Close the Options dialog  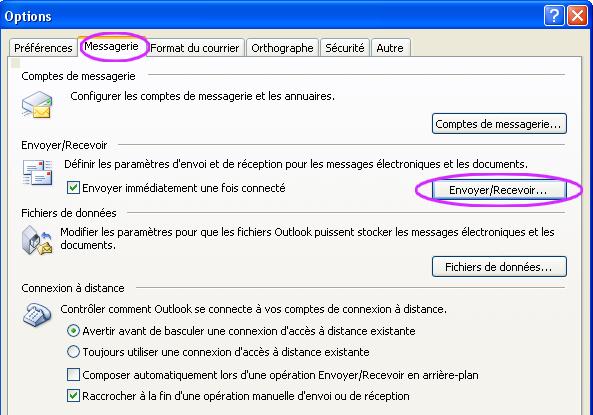577,16
